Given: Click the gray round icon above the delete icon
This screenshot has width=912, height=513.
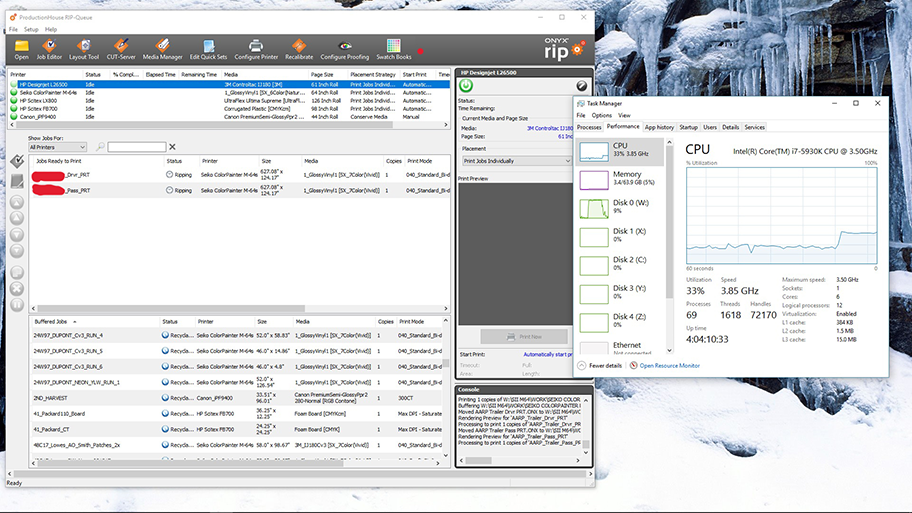Looking at the screenshot, I should [17, 272].
